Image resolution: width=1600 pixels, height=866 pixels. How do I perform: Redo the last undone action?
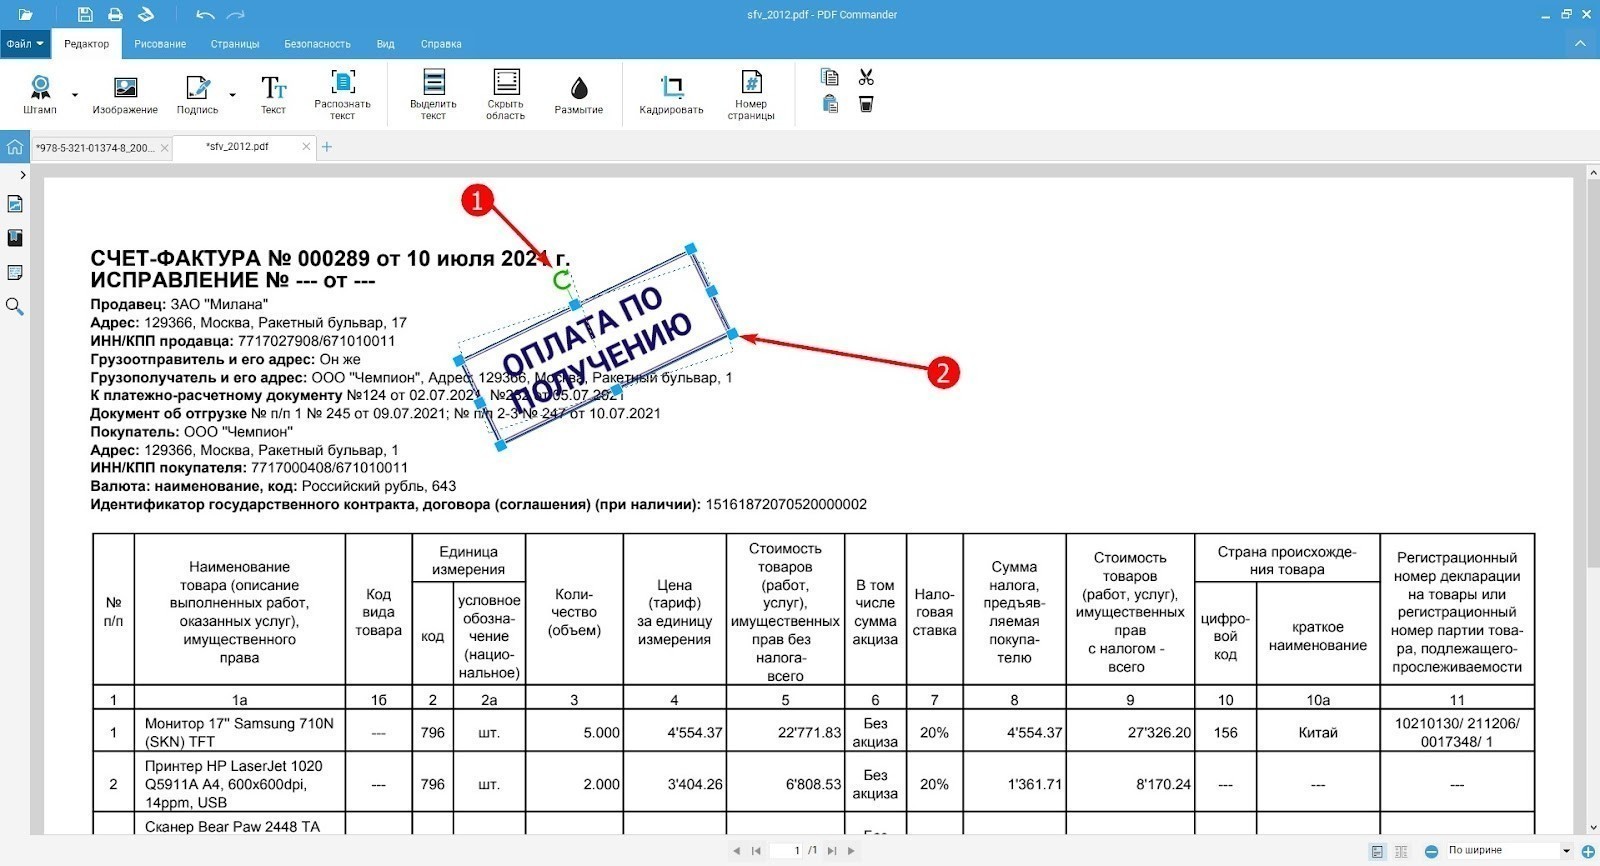pyautogui.click(x=235, y=14)
